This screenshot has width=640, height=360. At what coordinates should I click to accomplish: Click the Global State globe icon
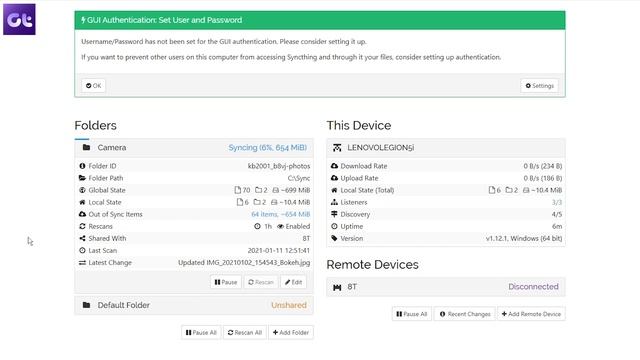[x=82, y=190]
